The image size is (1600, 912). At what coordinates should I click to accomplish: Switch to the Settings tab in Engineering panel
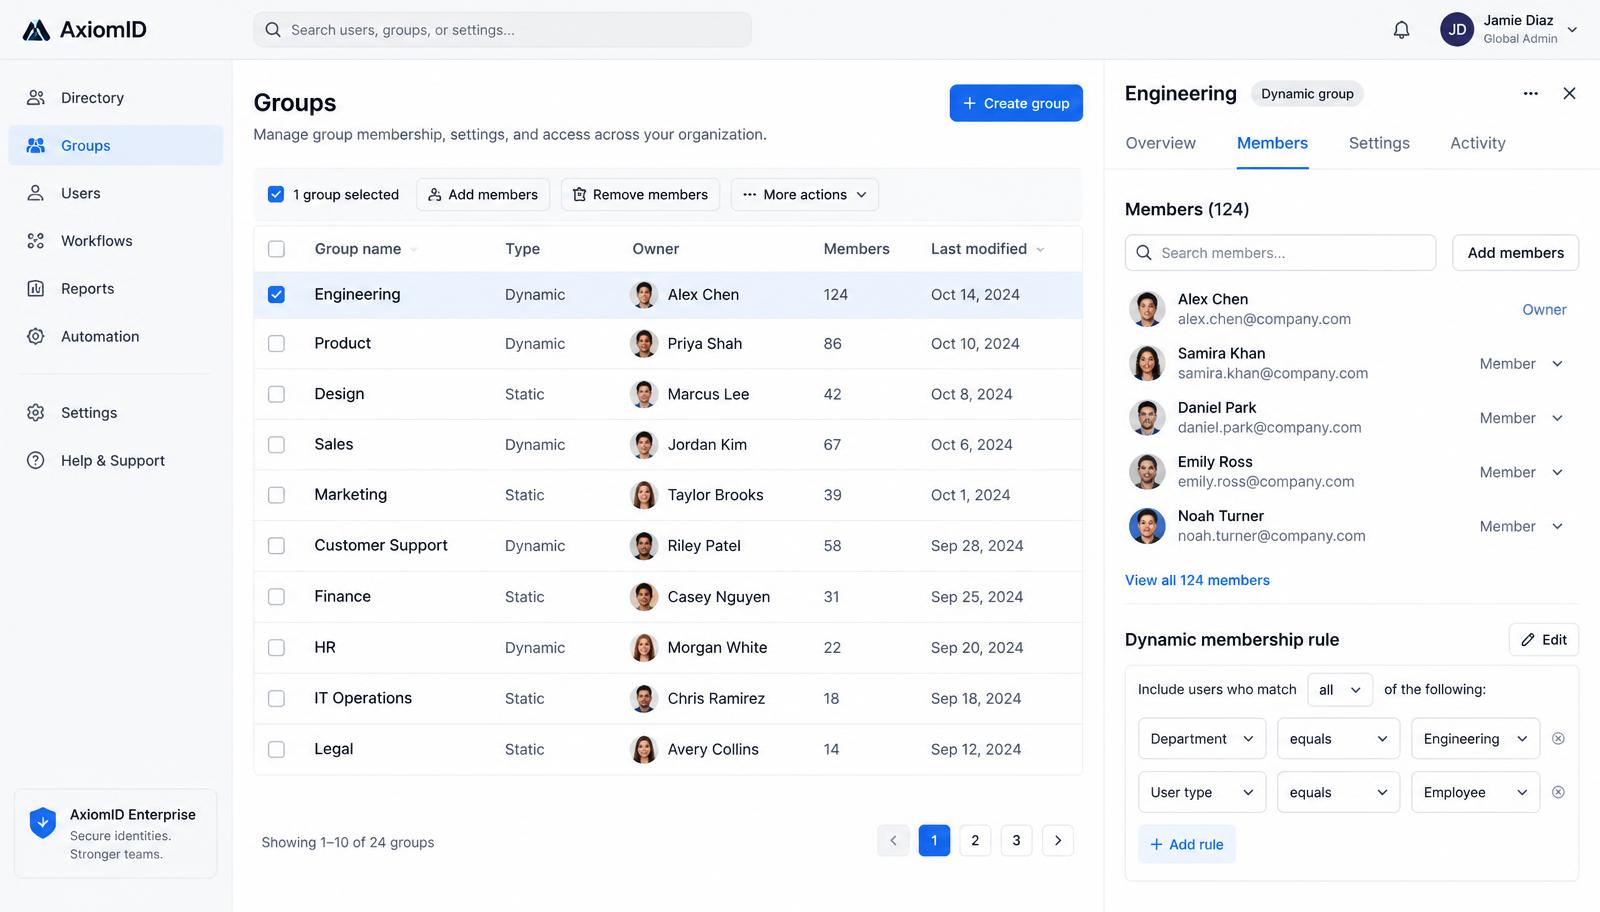click(x=1379, y=143)
